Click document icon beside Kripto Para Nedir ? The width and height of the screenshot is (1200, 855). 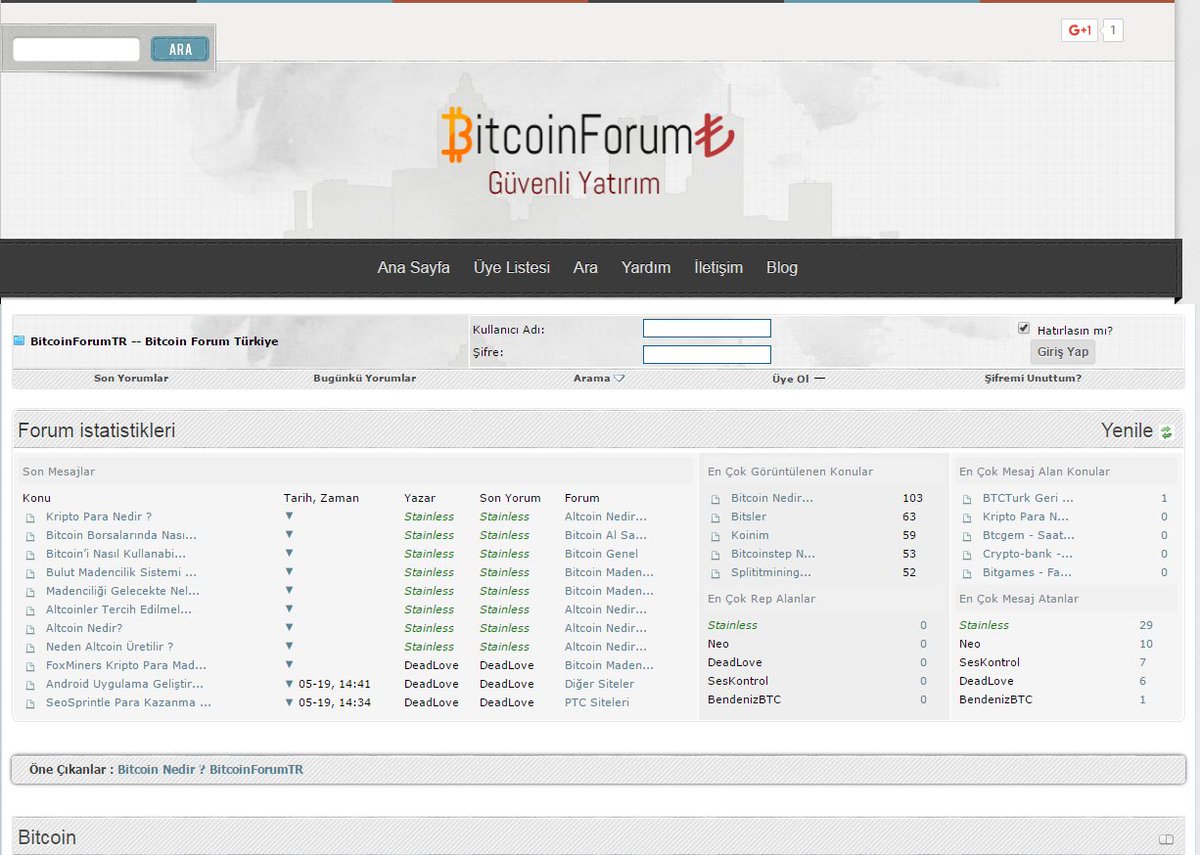(x=31, y=517)
